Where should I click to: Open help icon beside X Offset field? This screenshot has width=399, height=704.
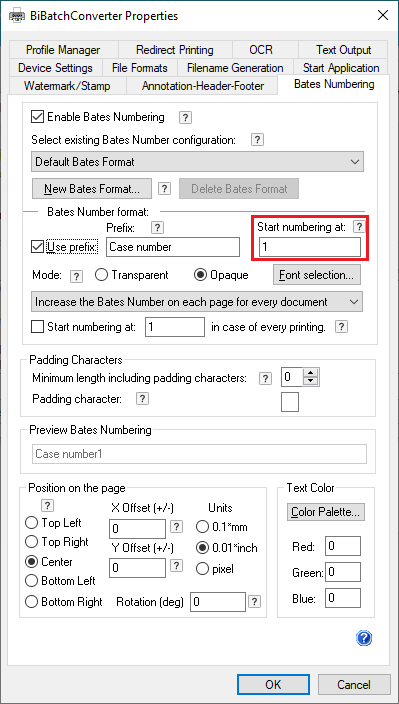[x=177, y=527]
